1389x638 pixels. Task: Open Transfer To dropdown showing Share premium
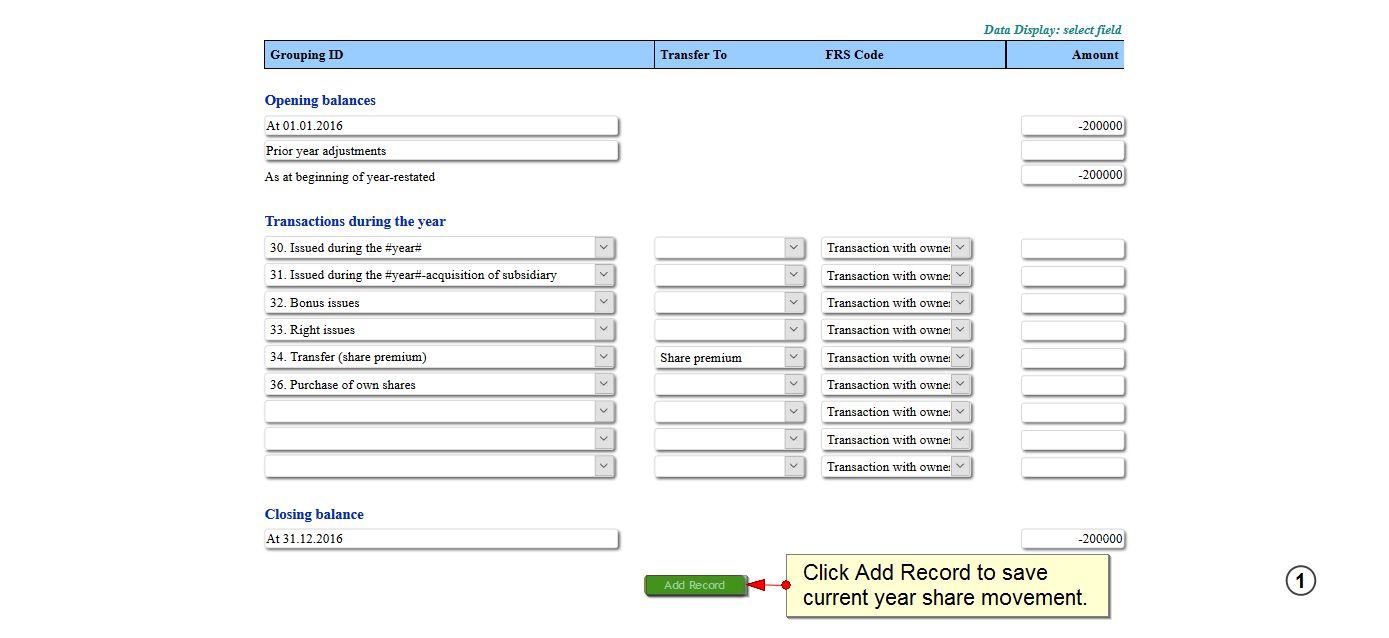coord(793,357)
